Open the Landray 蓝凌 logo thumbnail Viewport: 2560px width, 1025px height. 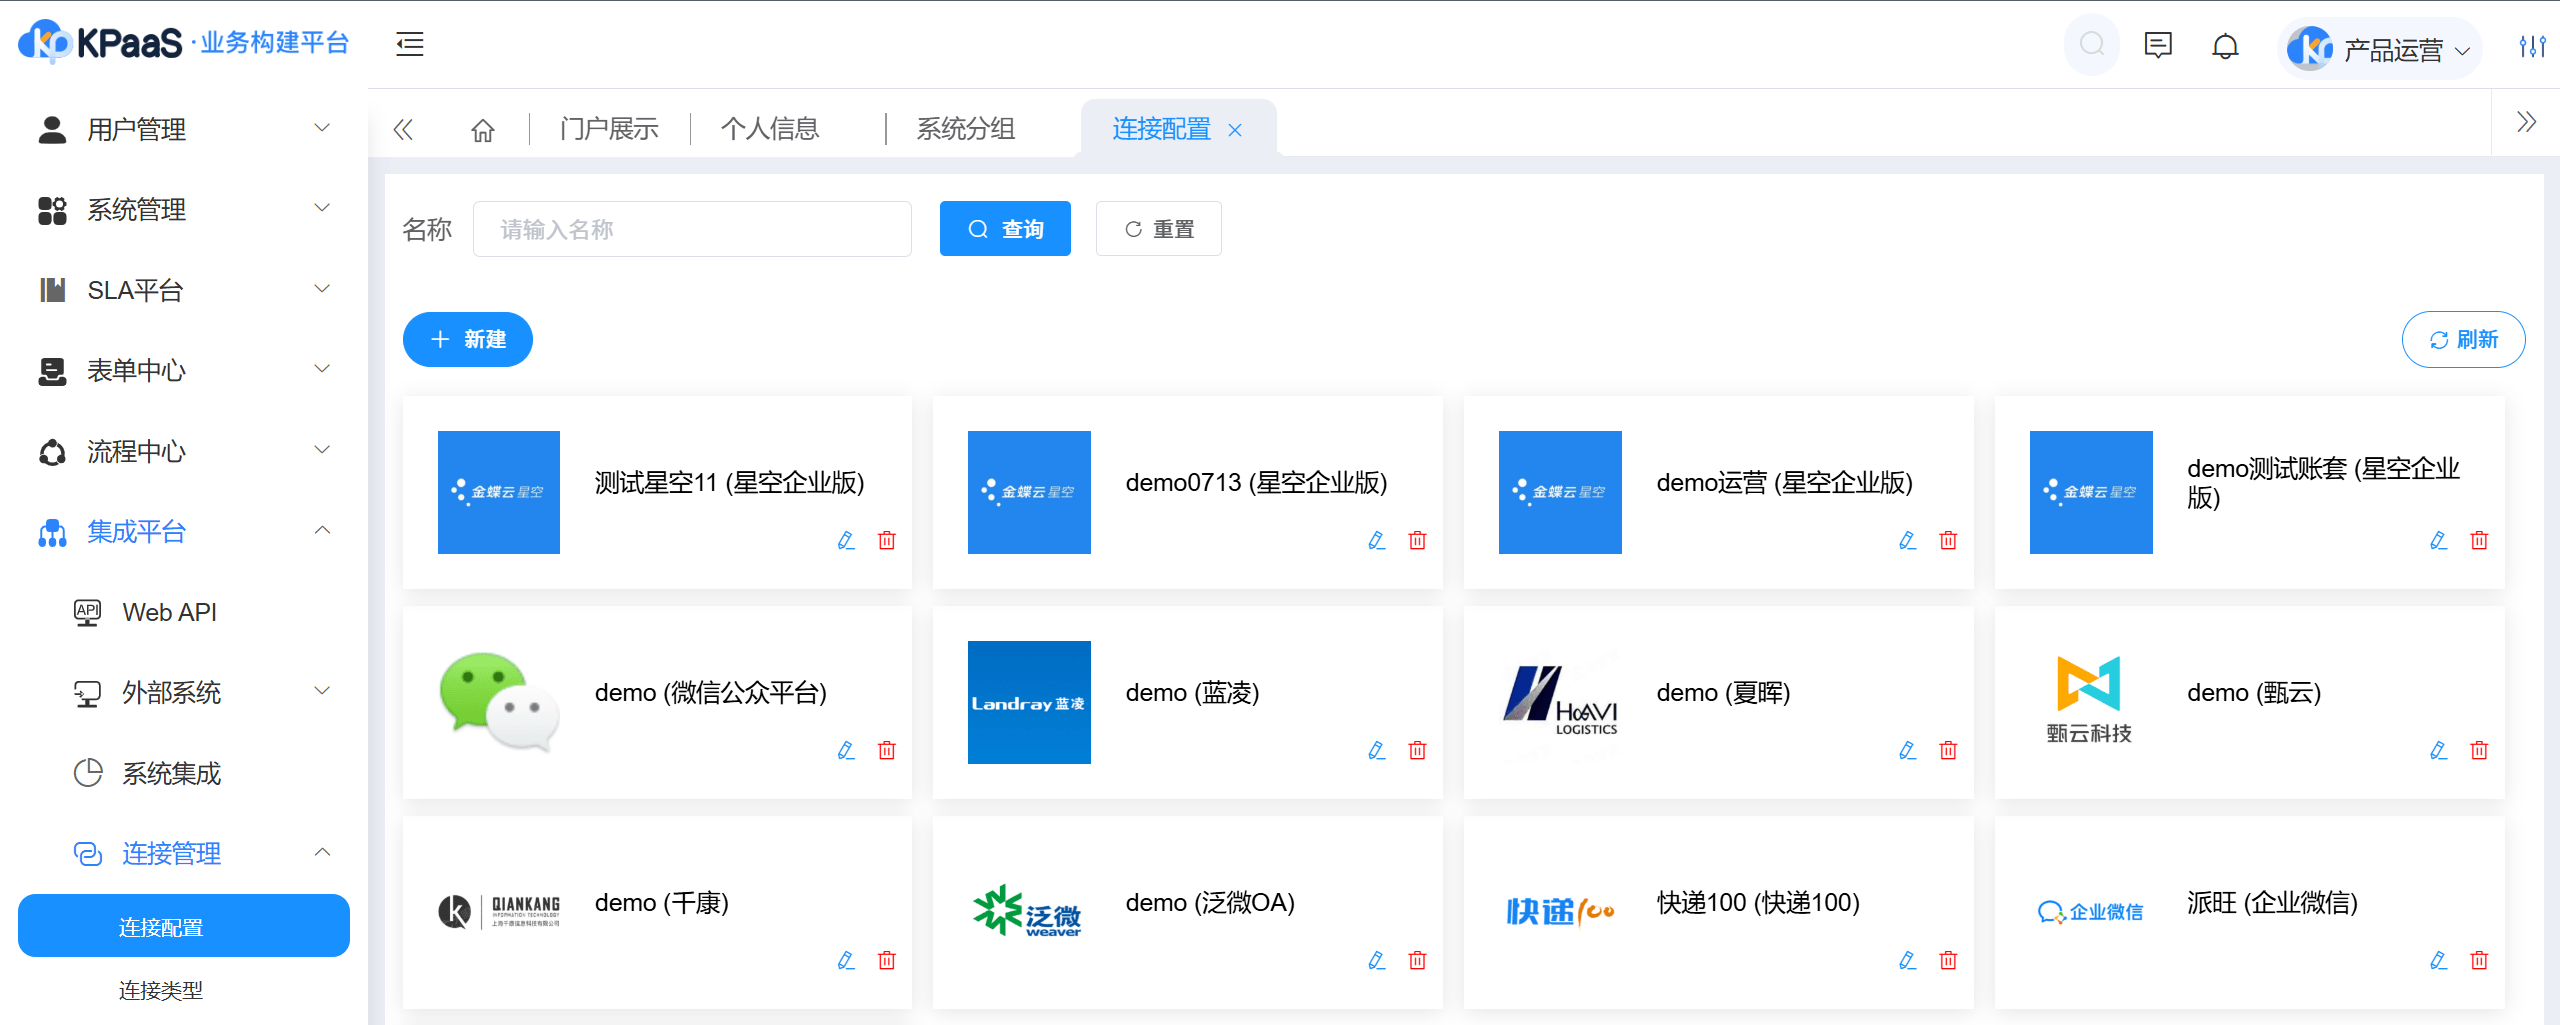click(x=1029, y=702)
